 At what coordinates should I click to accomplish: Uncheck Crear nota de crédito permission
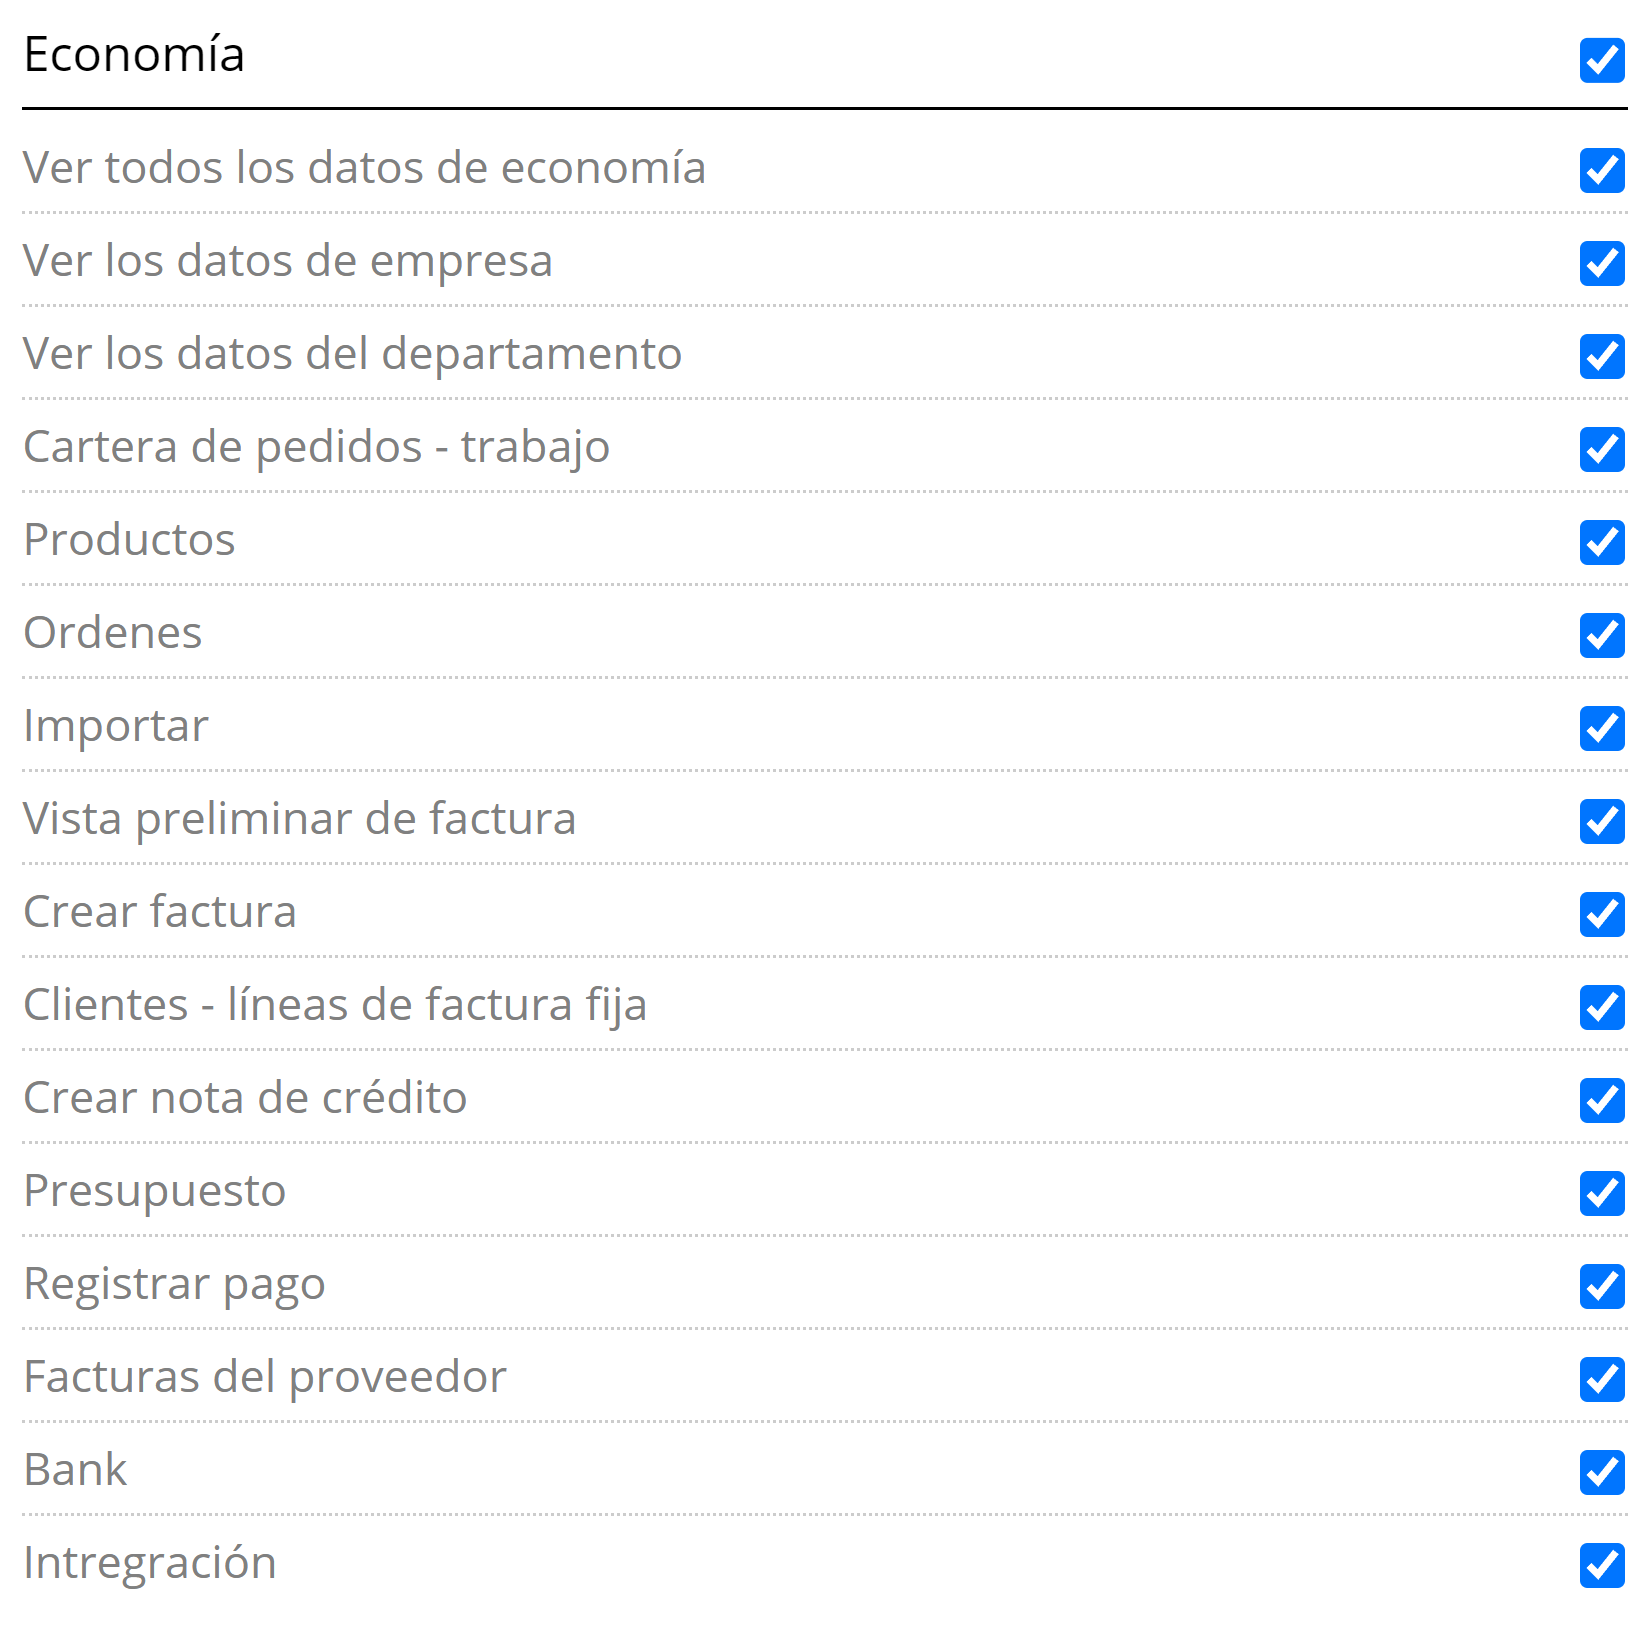click(1601, 1100)
